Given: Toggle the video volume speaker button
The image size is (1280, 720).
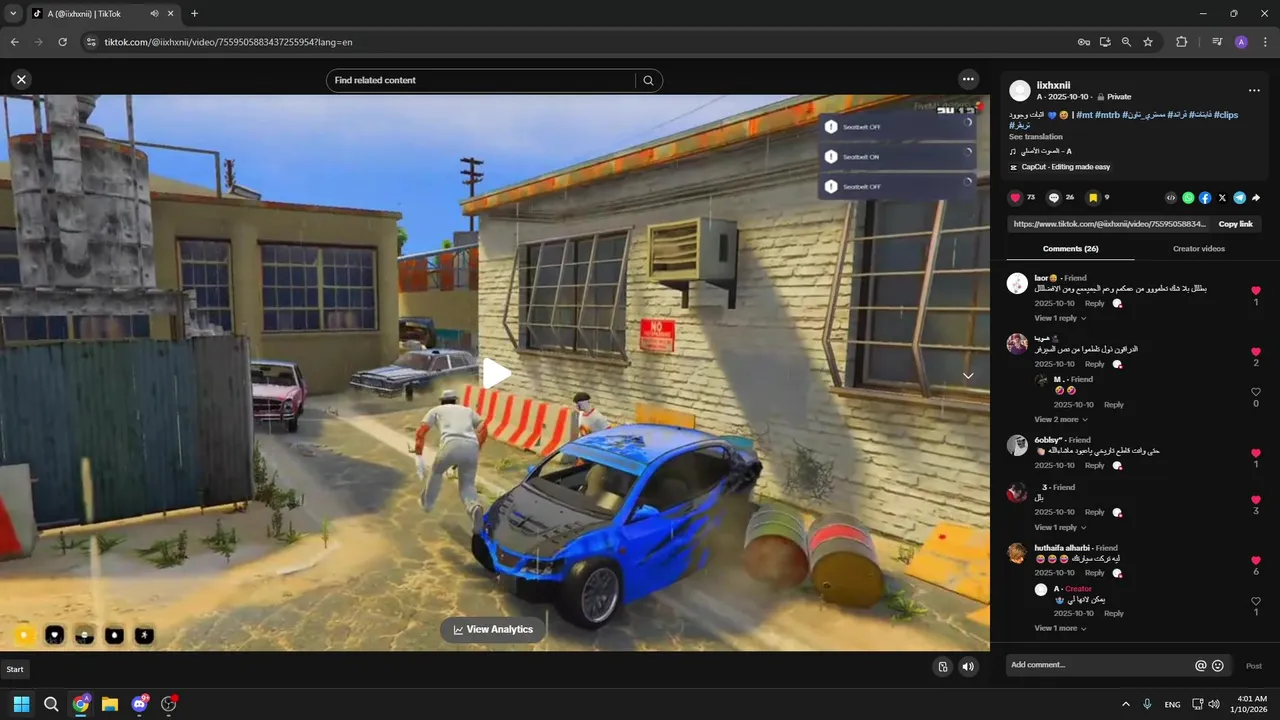Looking at the screenshot, I should click(968, 667).
